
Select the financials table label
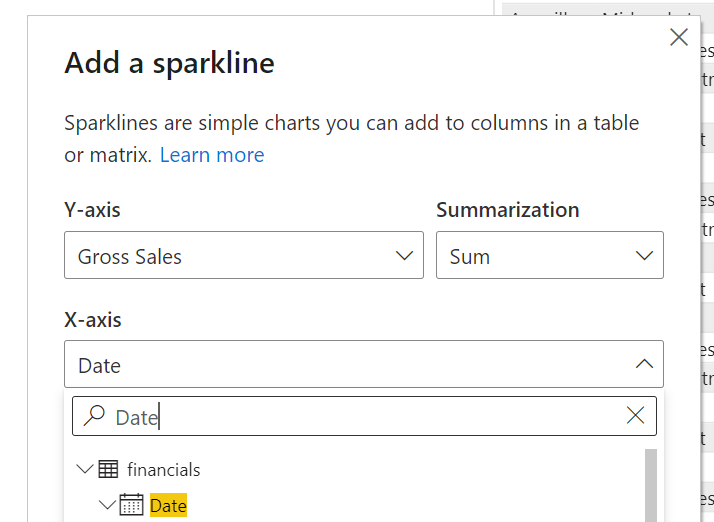point(163,469)
